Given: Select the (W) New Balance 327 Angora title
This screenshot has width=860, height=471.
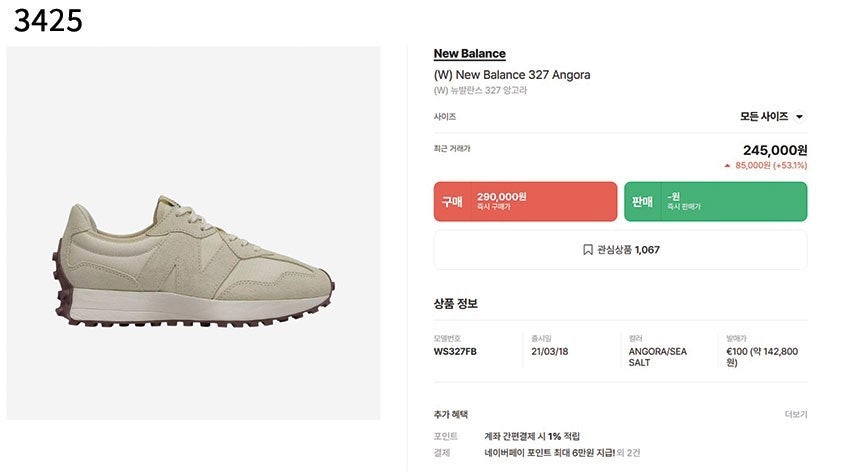Looking at the screenshot, I should [511, 75].
